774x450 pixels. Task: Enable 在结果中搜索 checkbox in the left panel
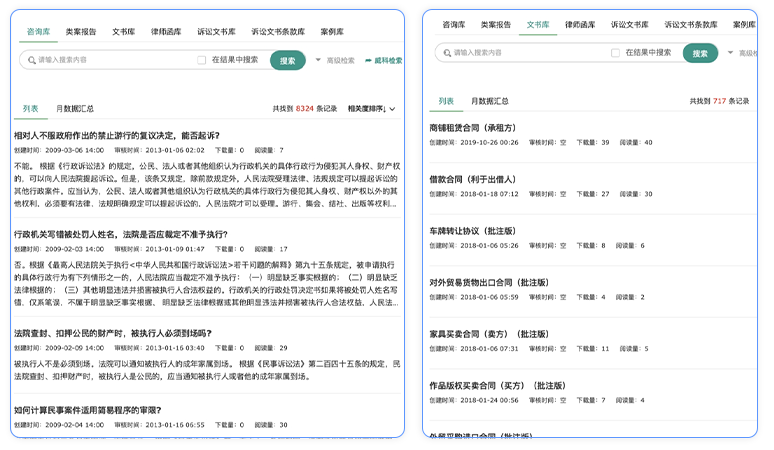click(202, 60)
